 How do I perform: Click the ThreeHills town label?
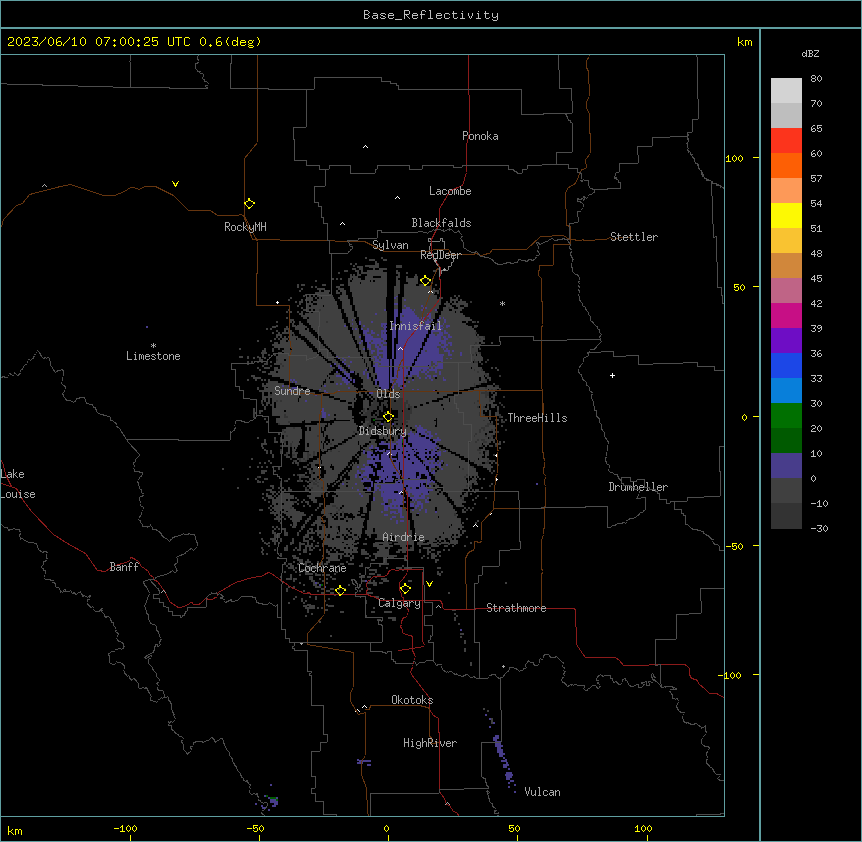coord(537,418)
